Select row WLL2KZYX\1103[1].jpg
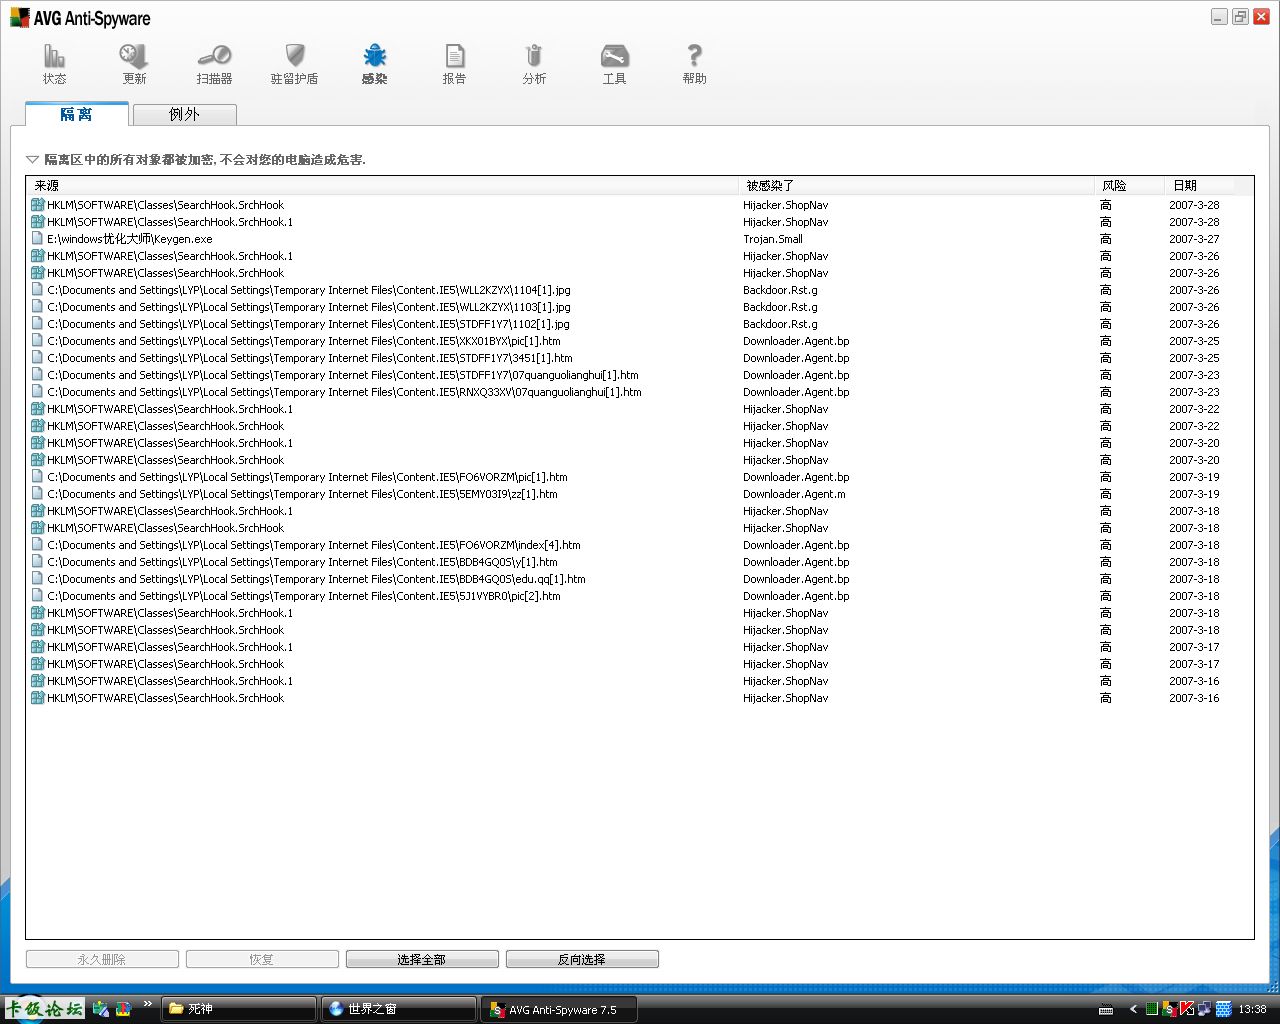 (x=640, y=307)
